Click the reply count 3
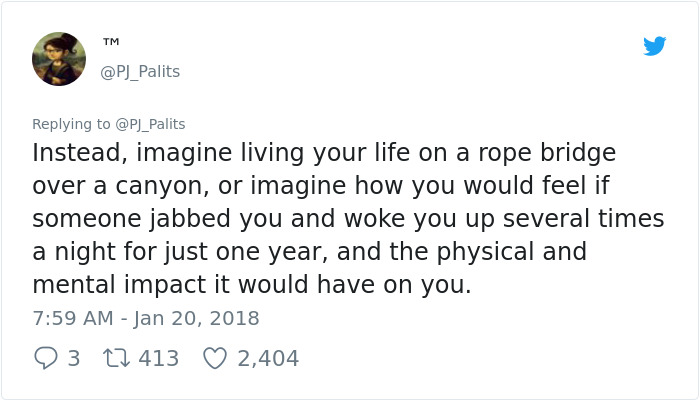The width and height of the screenshot is (700, 401). tap(73, 358)
